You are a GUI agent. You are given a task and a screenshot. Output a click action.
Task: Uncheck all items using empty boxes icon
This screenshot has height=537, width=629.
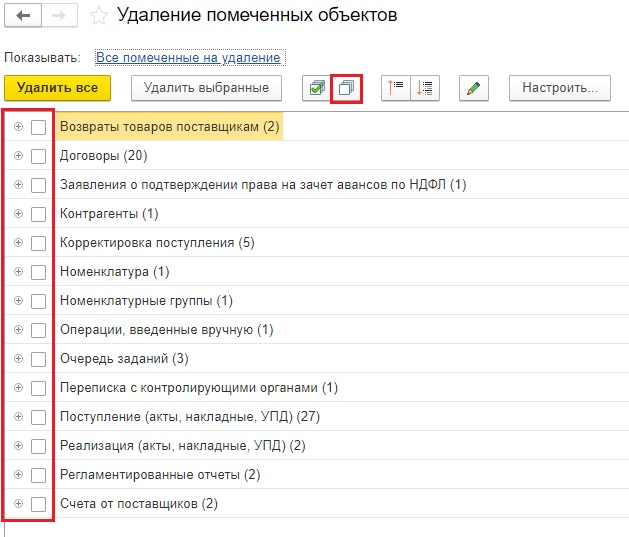coord(345,88)
